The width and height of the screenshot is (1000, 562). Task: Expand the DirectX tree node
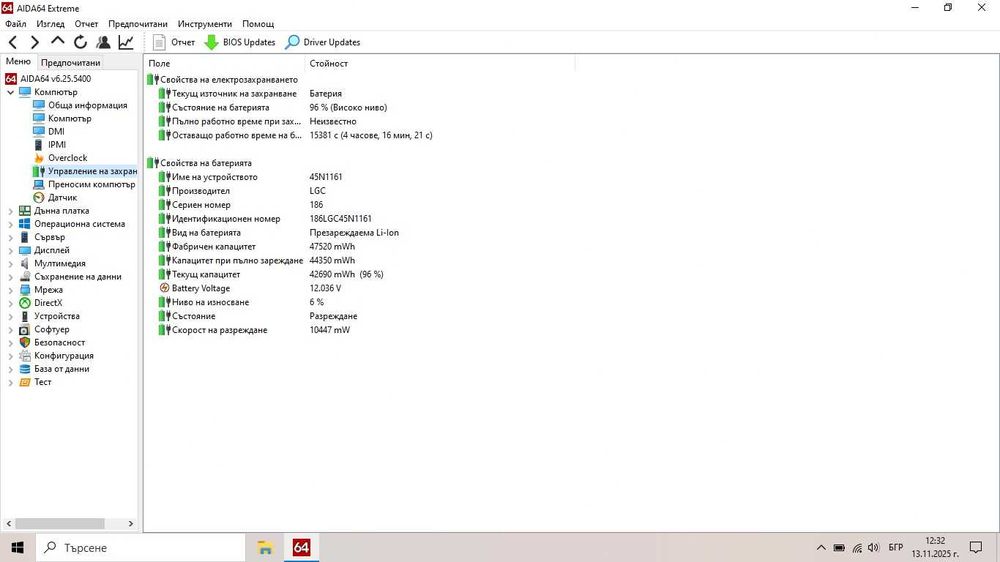click(10, 303)
